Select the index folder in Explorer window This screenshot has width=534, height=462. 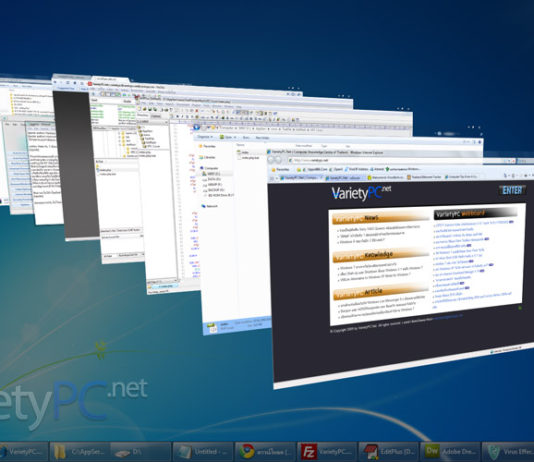(244, 153)
